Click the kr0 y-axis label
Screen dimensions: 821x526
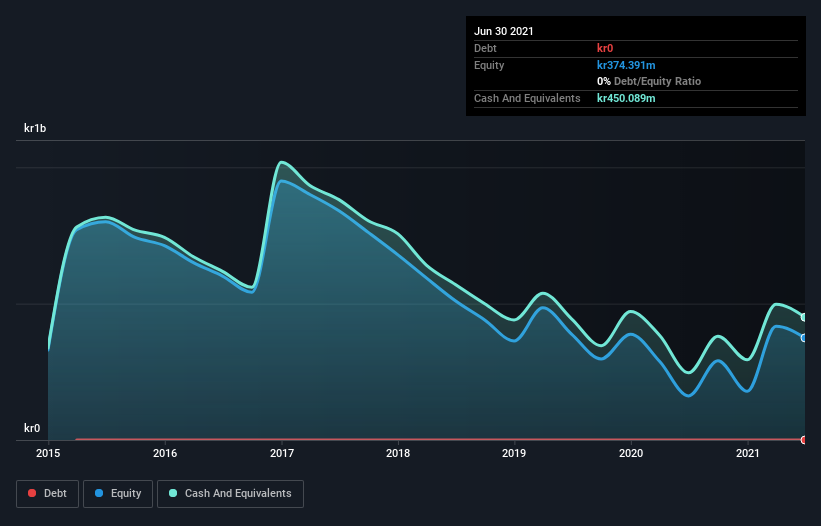[x=32, y=428]
